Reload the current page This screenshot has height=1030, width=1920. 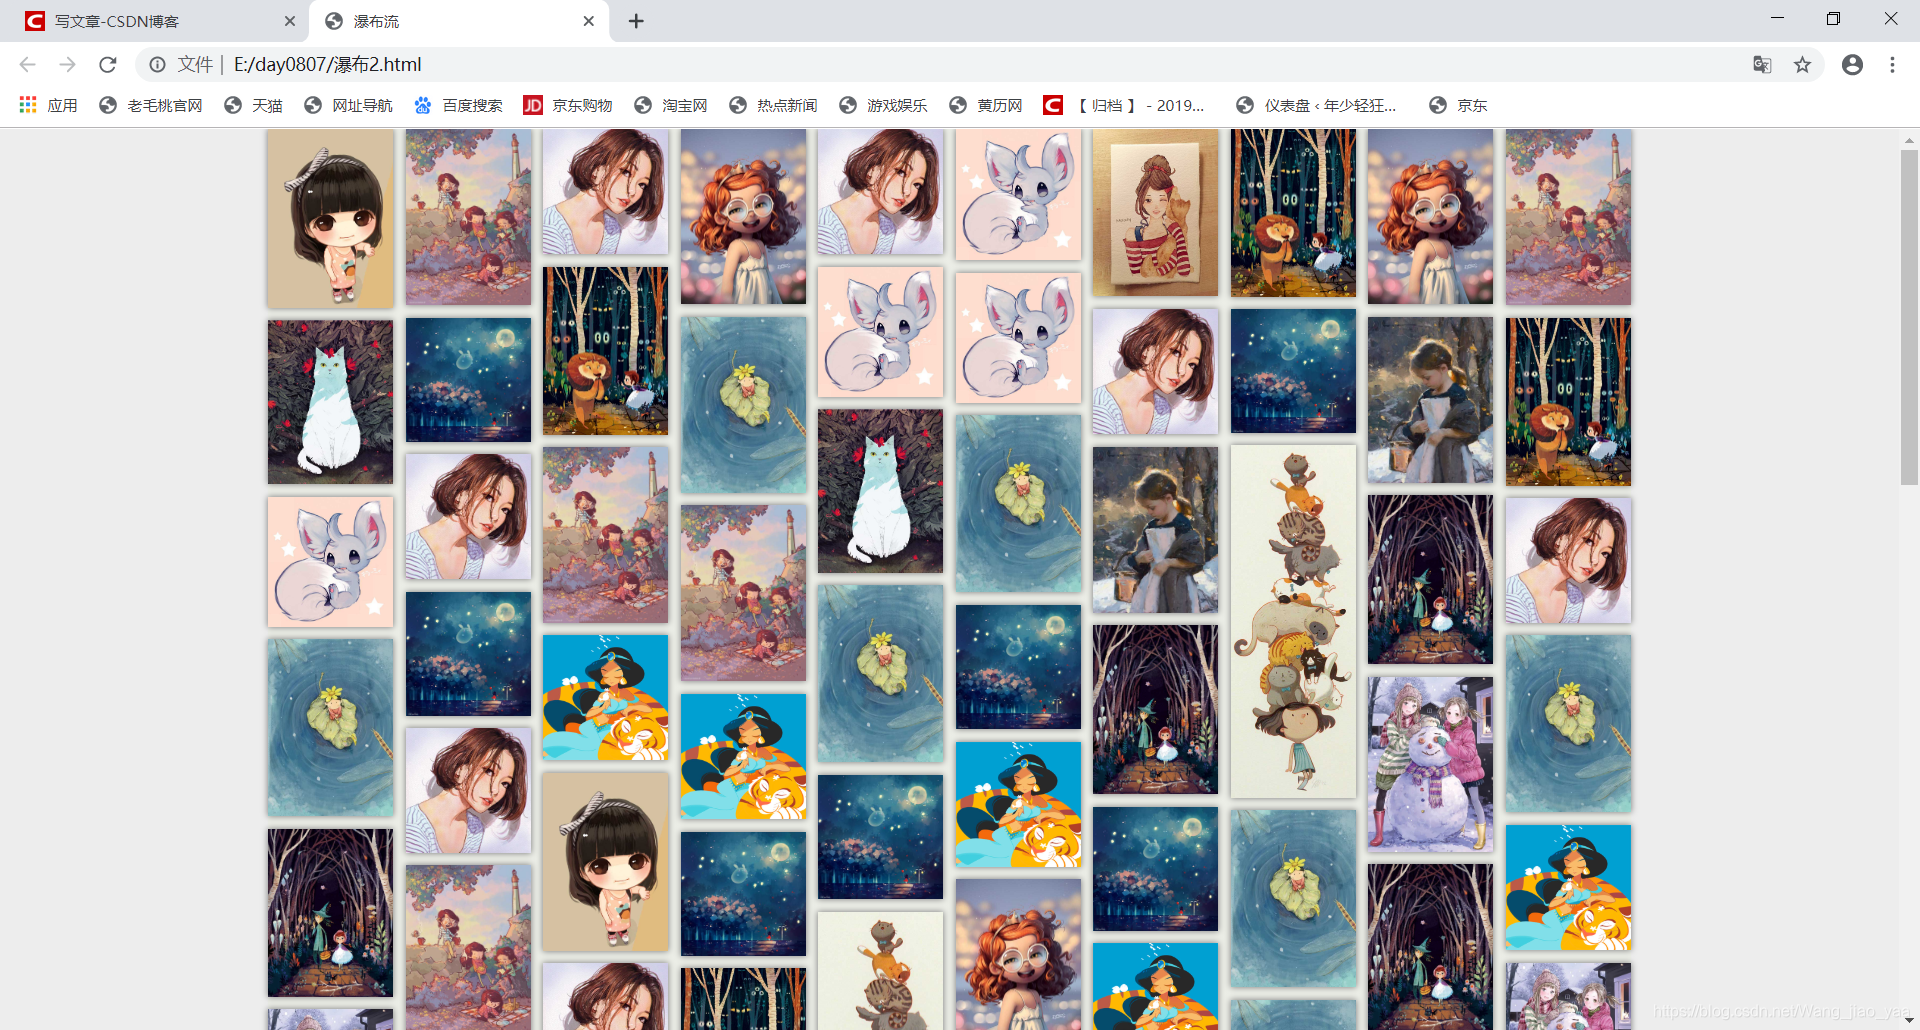(x=108, y=65)
